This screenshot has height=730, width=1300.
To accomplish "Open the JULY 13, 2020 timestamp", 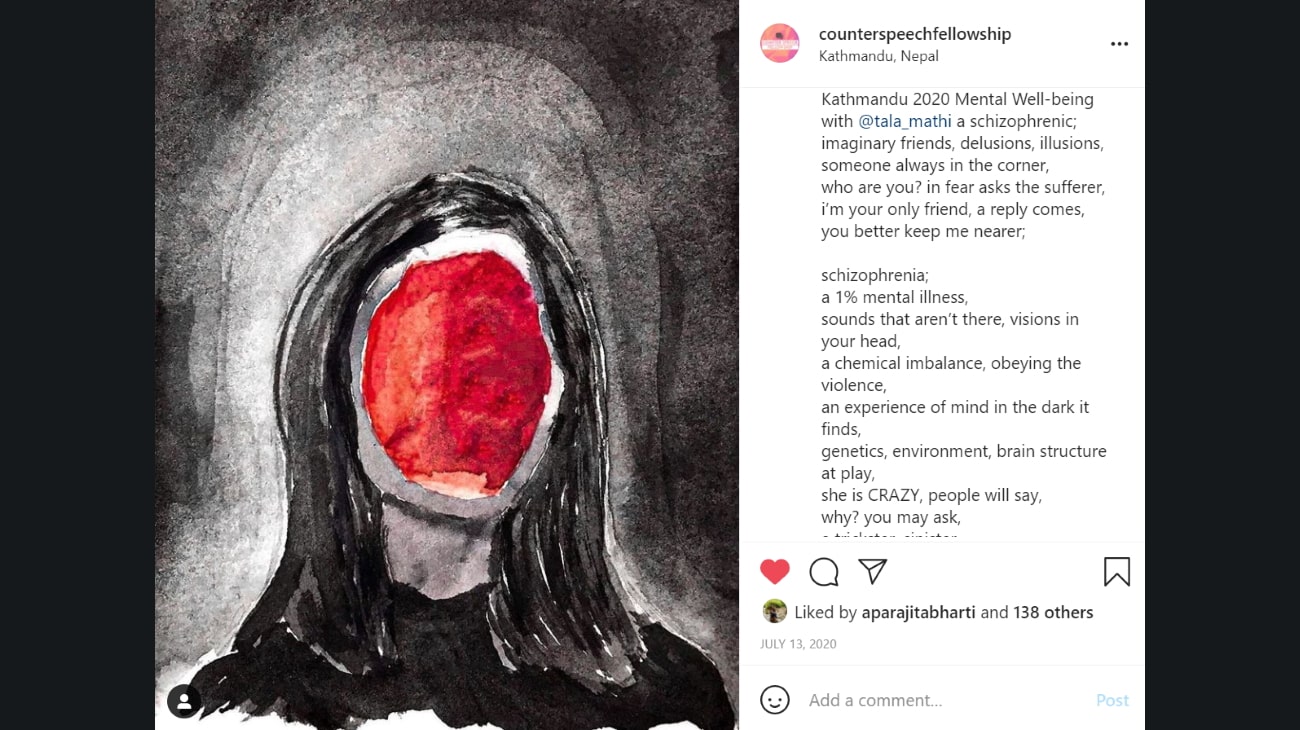I will pyautogui.click(x=798, y=644).
